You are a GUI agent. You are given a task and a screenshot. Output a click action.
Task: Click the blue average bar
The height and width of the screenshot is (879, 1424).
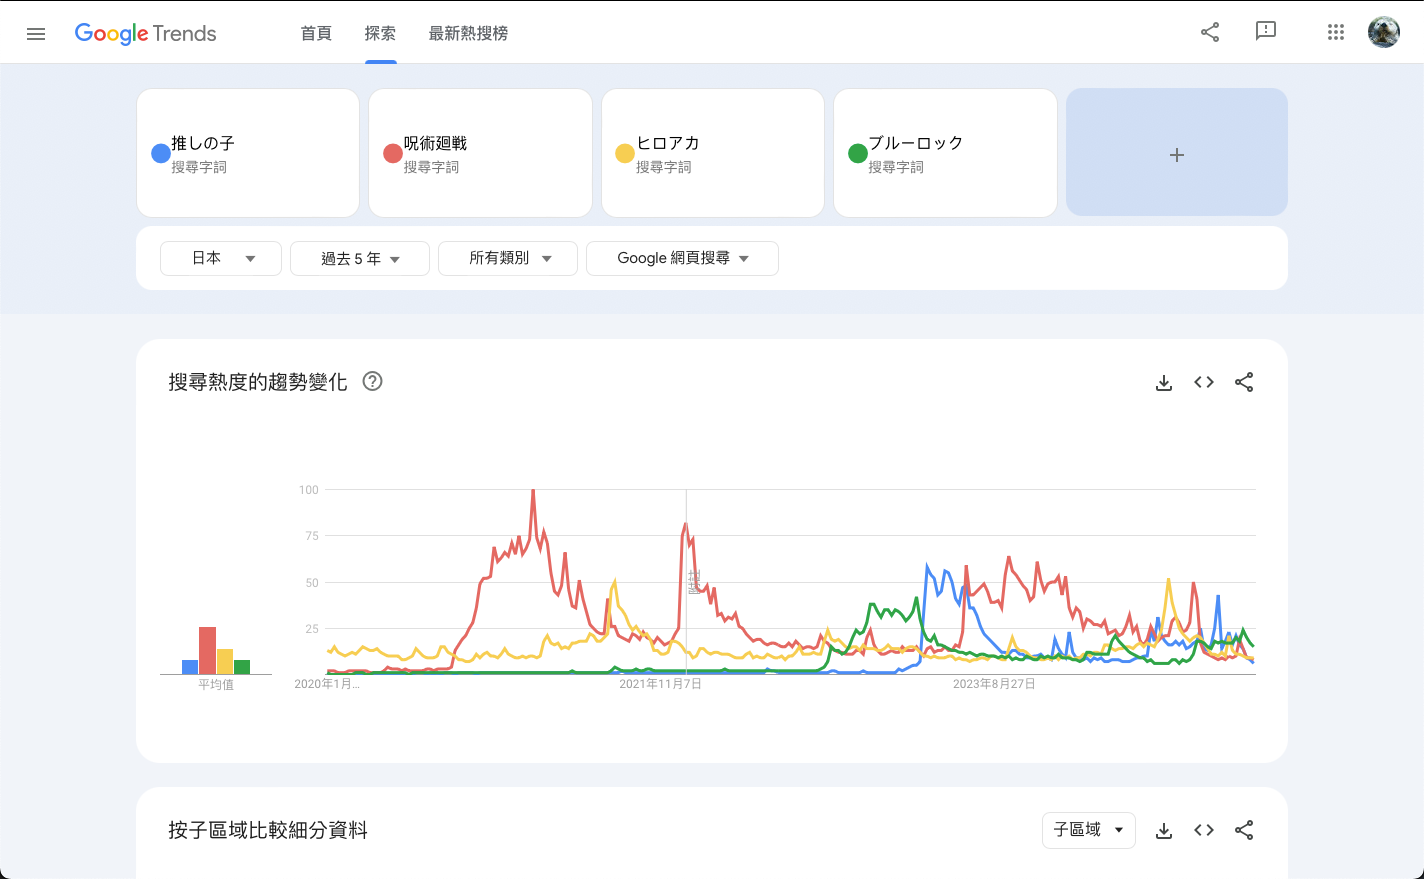[x=190, y=667]
